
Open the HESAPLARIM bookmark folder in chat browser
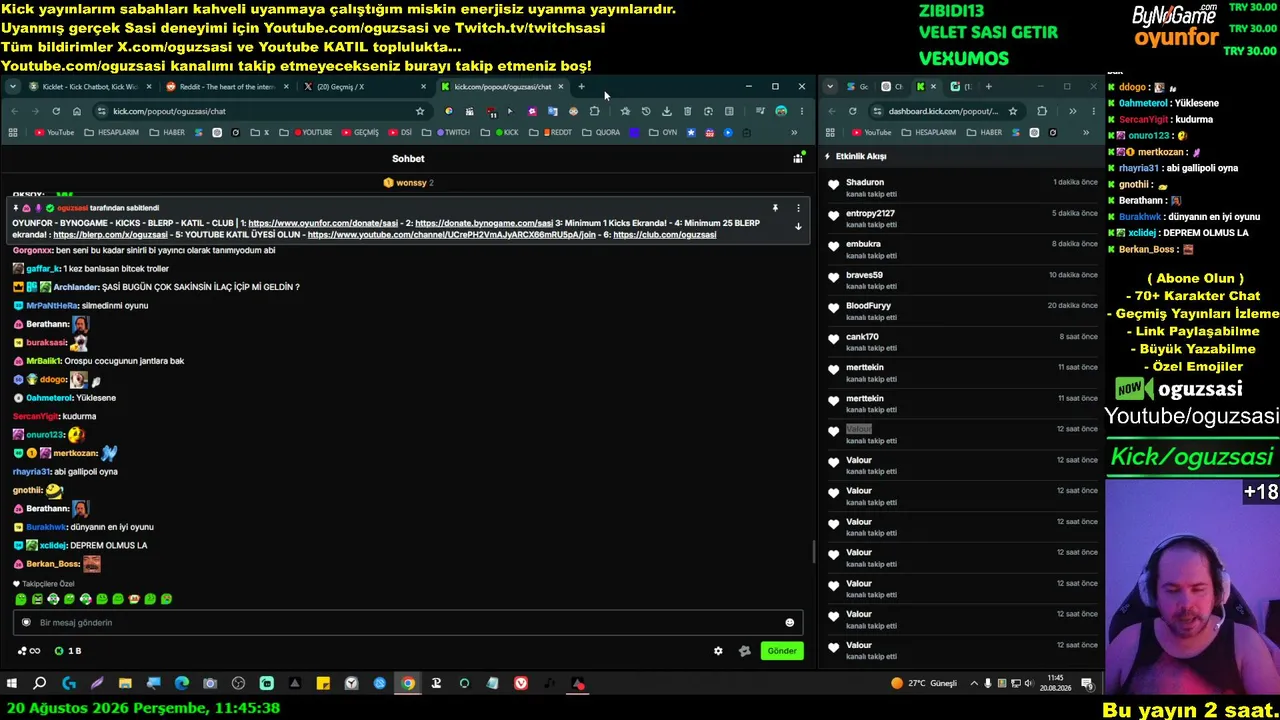point(111,132)
